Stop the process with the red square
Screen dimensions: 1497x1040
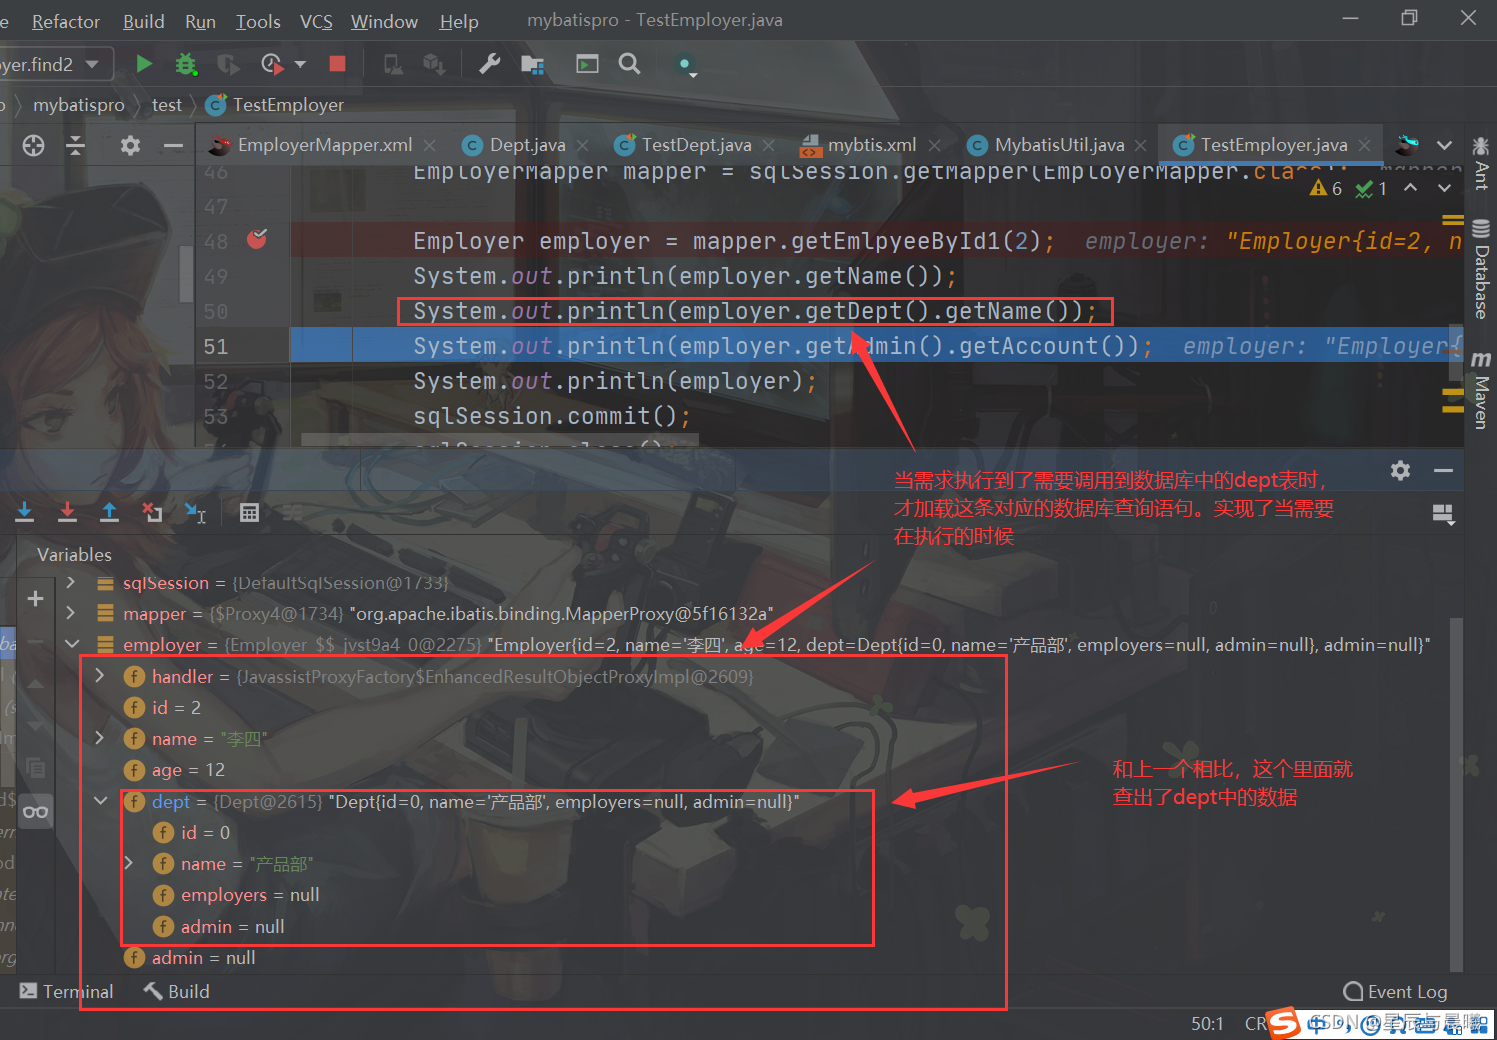[337, 64]
